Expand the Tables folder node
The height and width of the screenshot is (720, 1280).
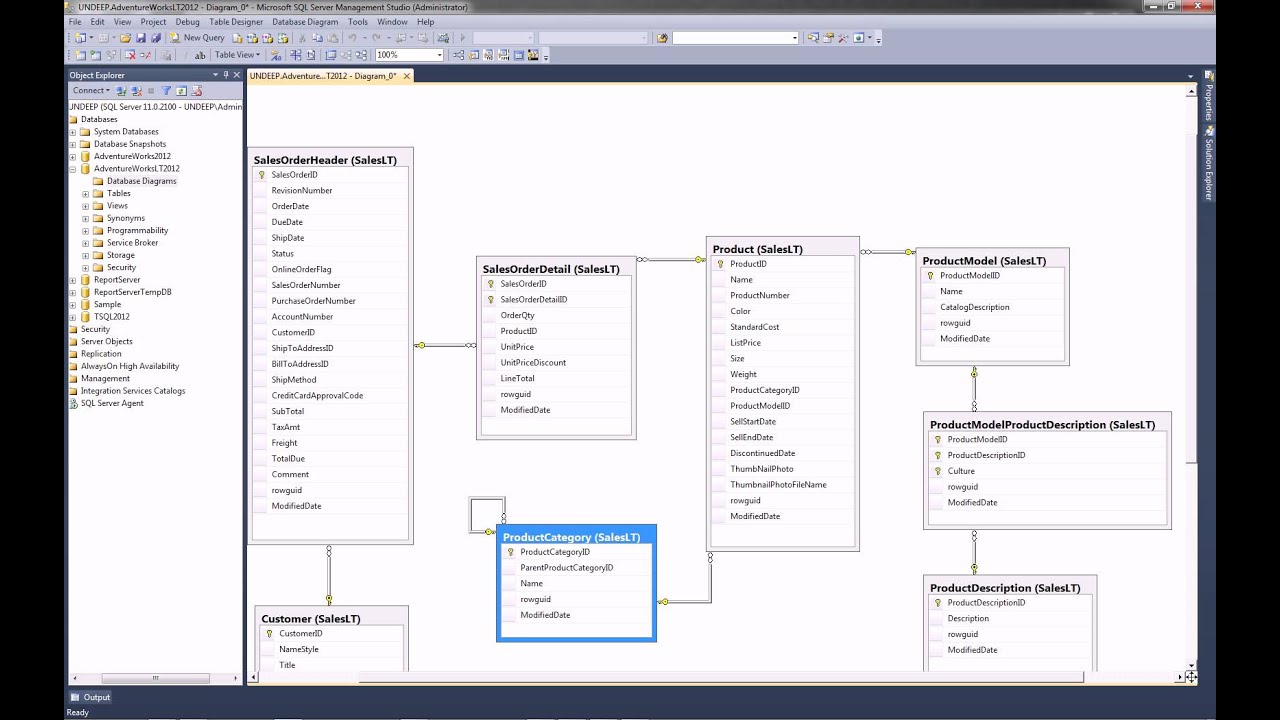coord(85,193)
